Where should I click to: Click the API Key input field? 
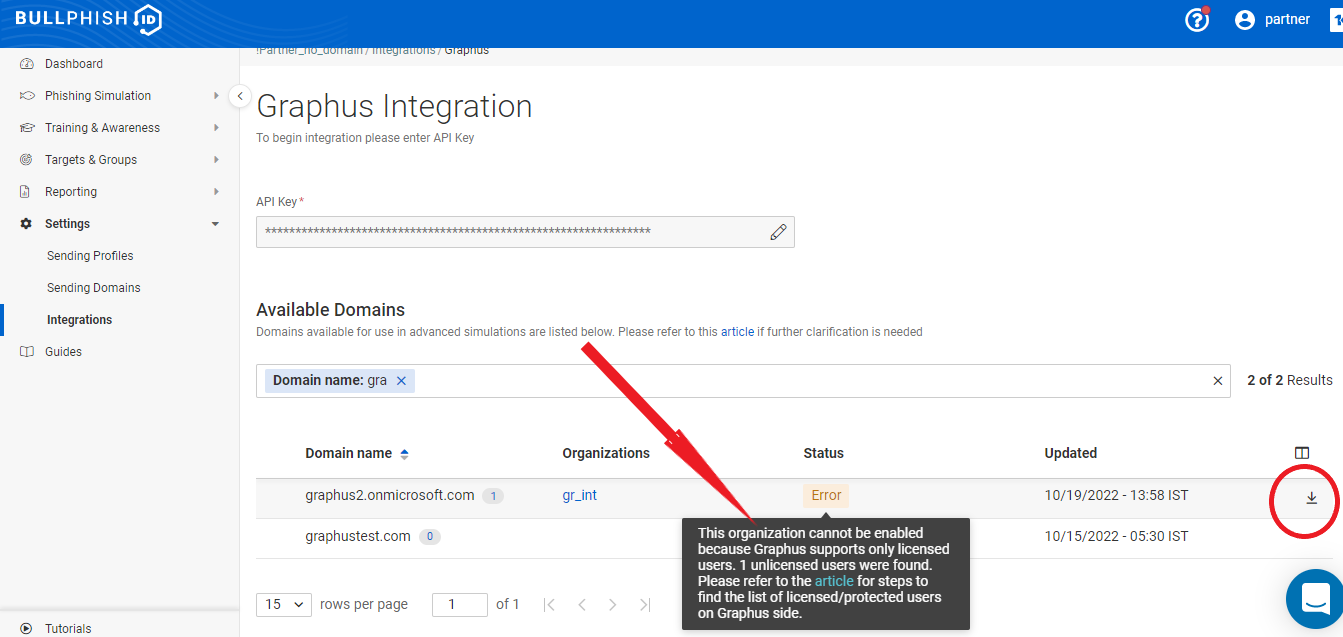coord(525,232)
